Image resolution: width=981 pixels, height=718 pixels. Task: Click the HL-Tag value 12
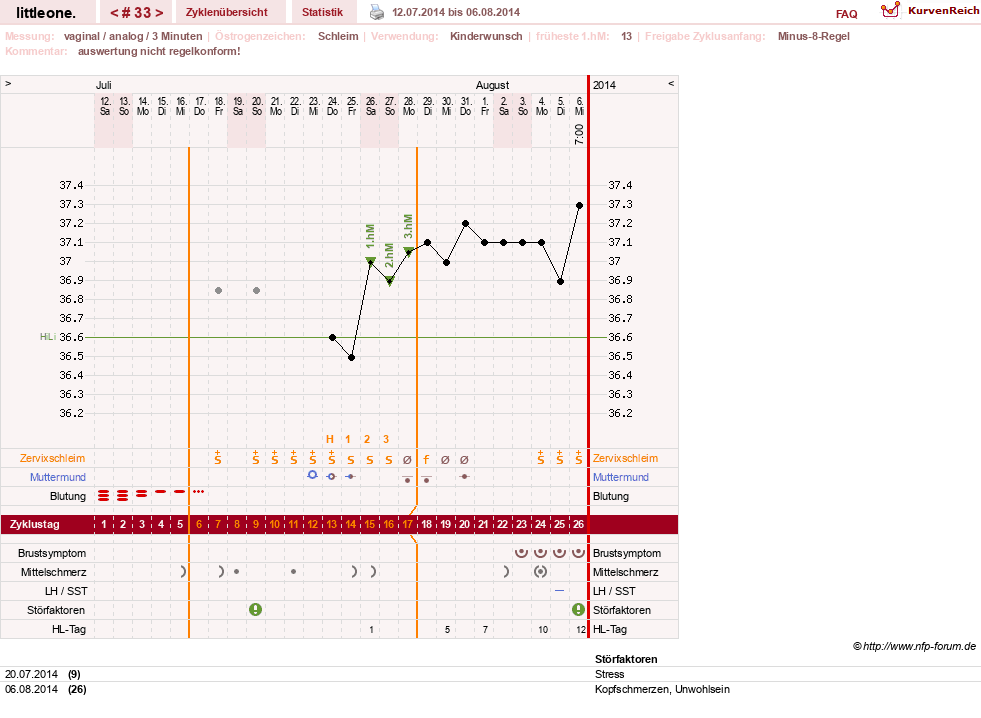[581, 630]
